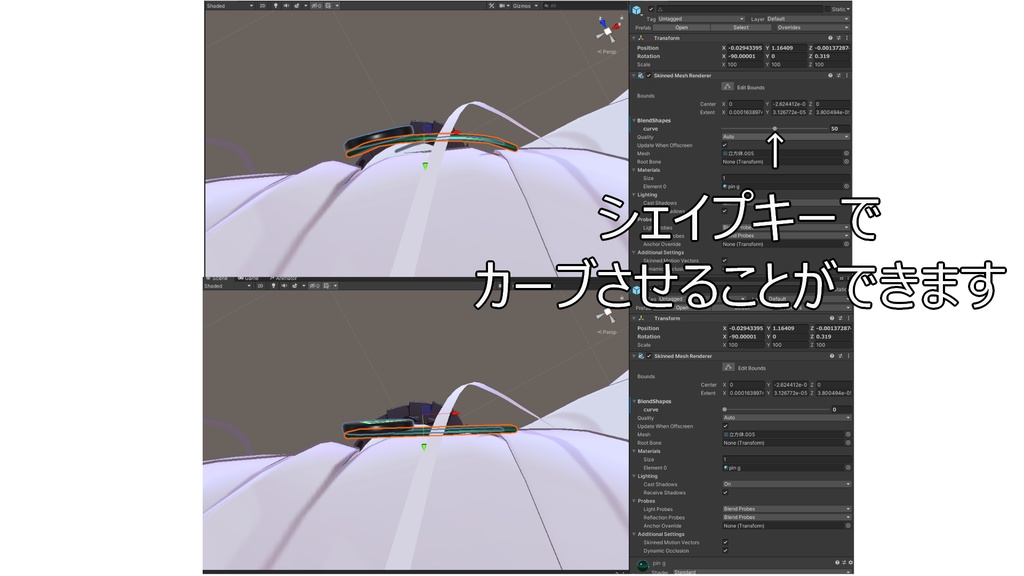Screen dimensions: 1024x576
Task: Toggle GameObject active checkbox in upper Inspector
Action: coord(650,9)
